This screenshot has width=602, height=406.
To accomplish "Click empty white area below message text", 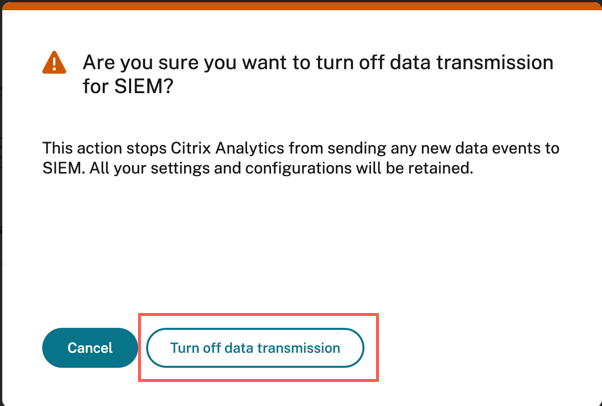I will point(300,250).
